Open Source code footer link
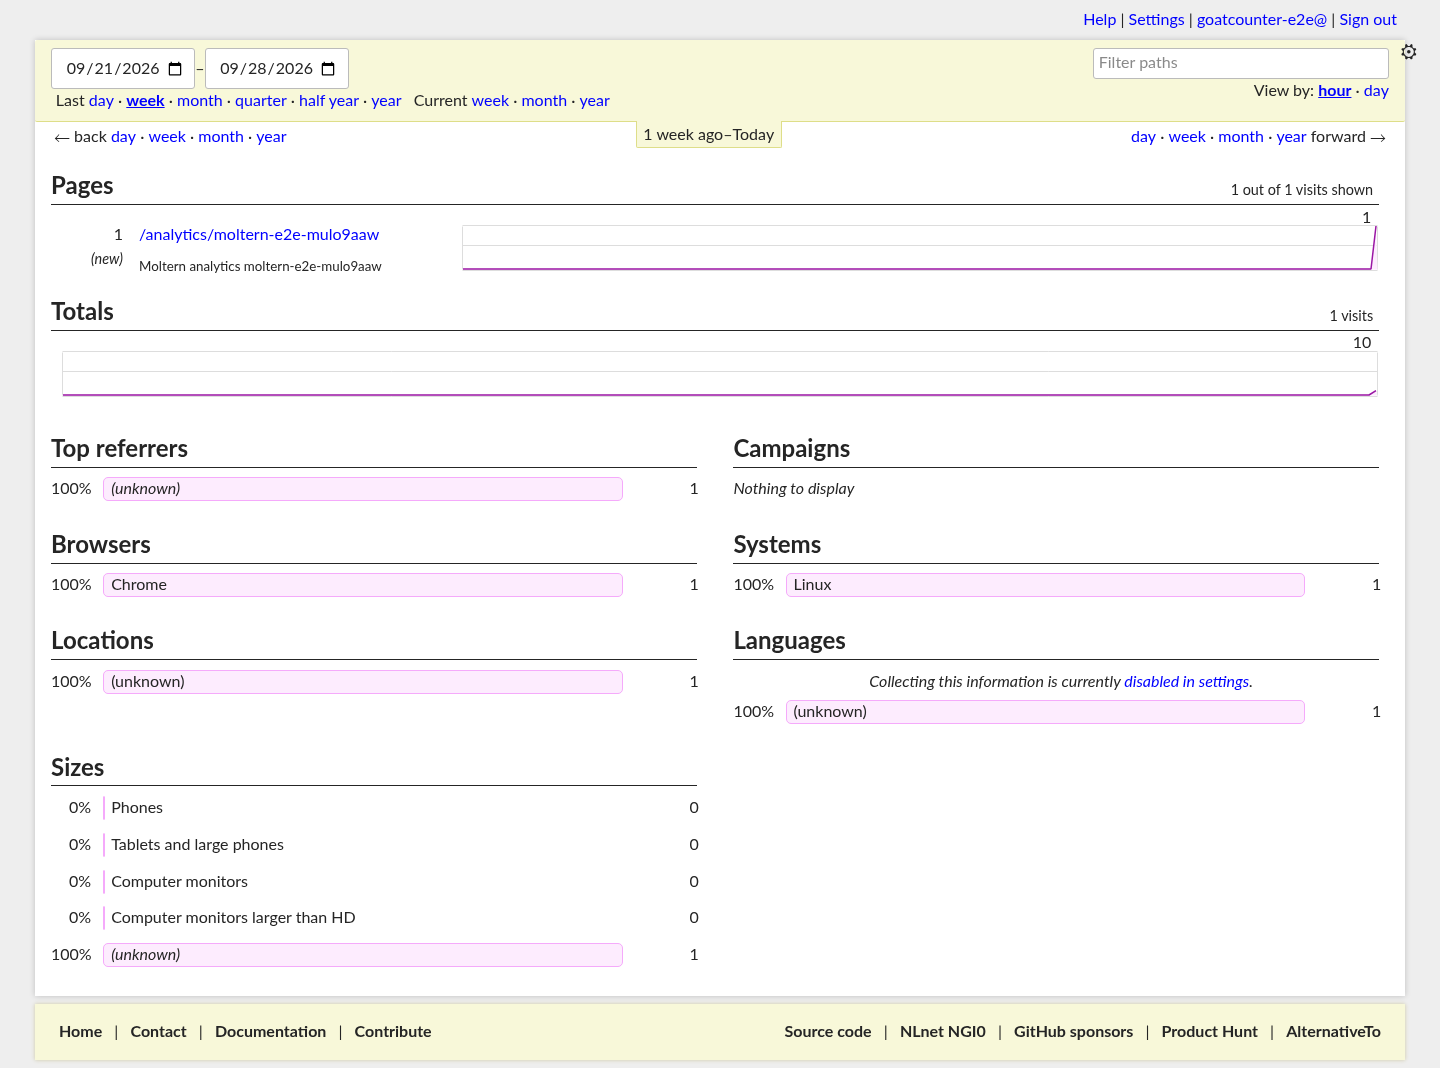This screenshot has width=1440, height=1068. (828, 1032)
